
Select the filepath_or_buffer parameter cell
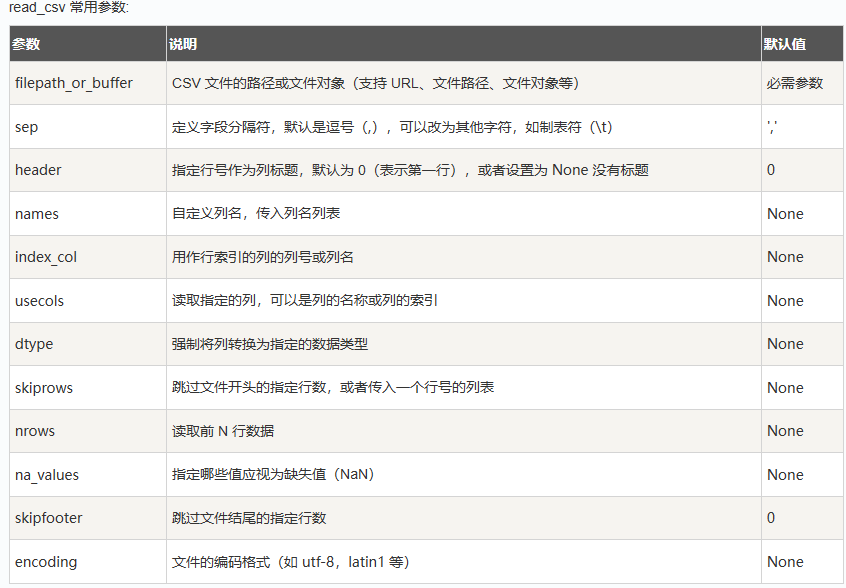[74, 83]
